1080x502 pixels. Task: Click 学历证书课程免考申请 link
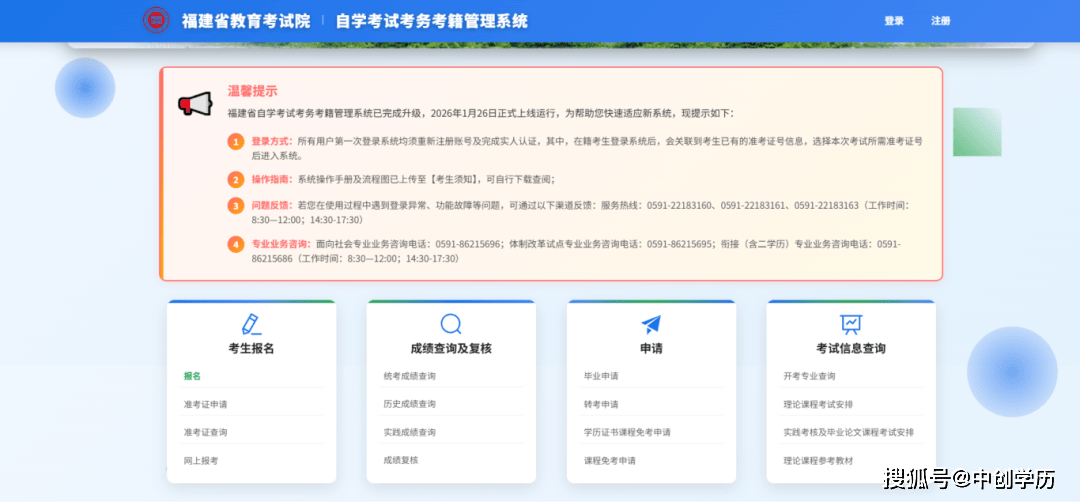627,432
